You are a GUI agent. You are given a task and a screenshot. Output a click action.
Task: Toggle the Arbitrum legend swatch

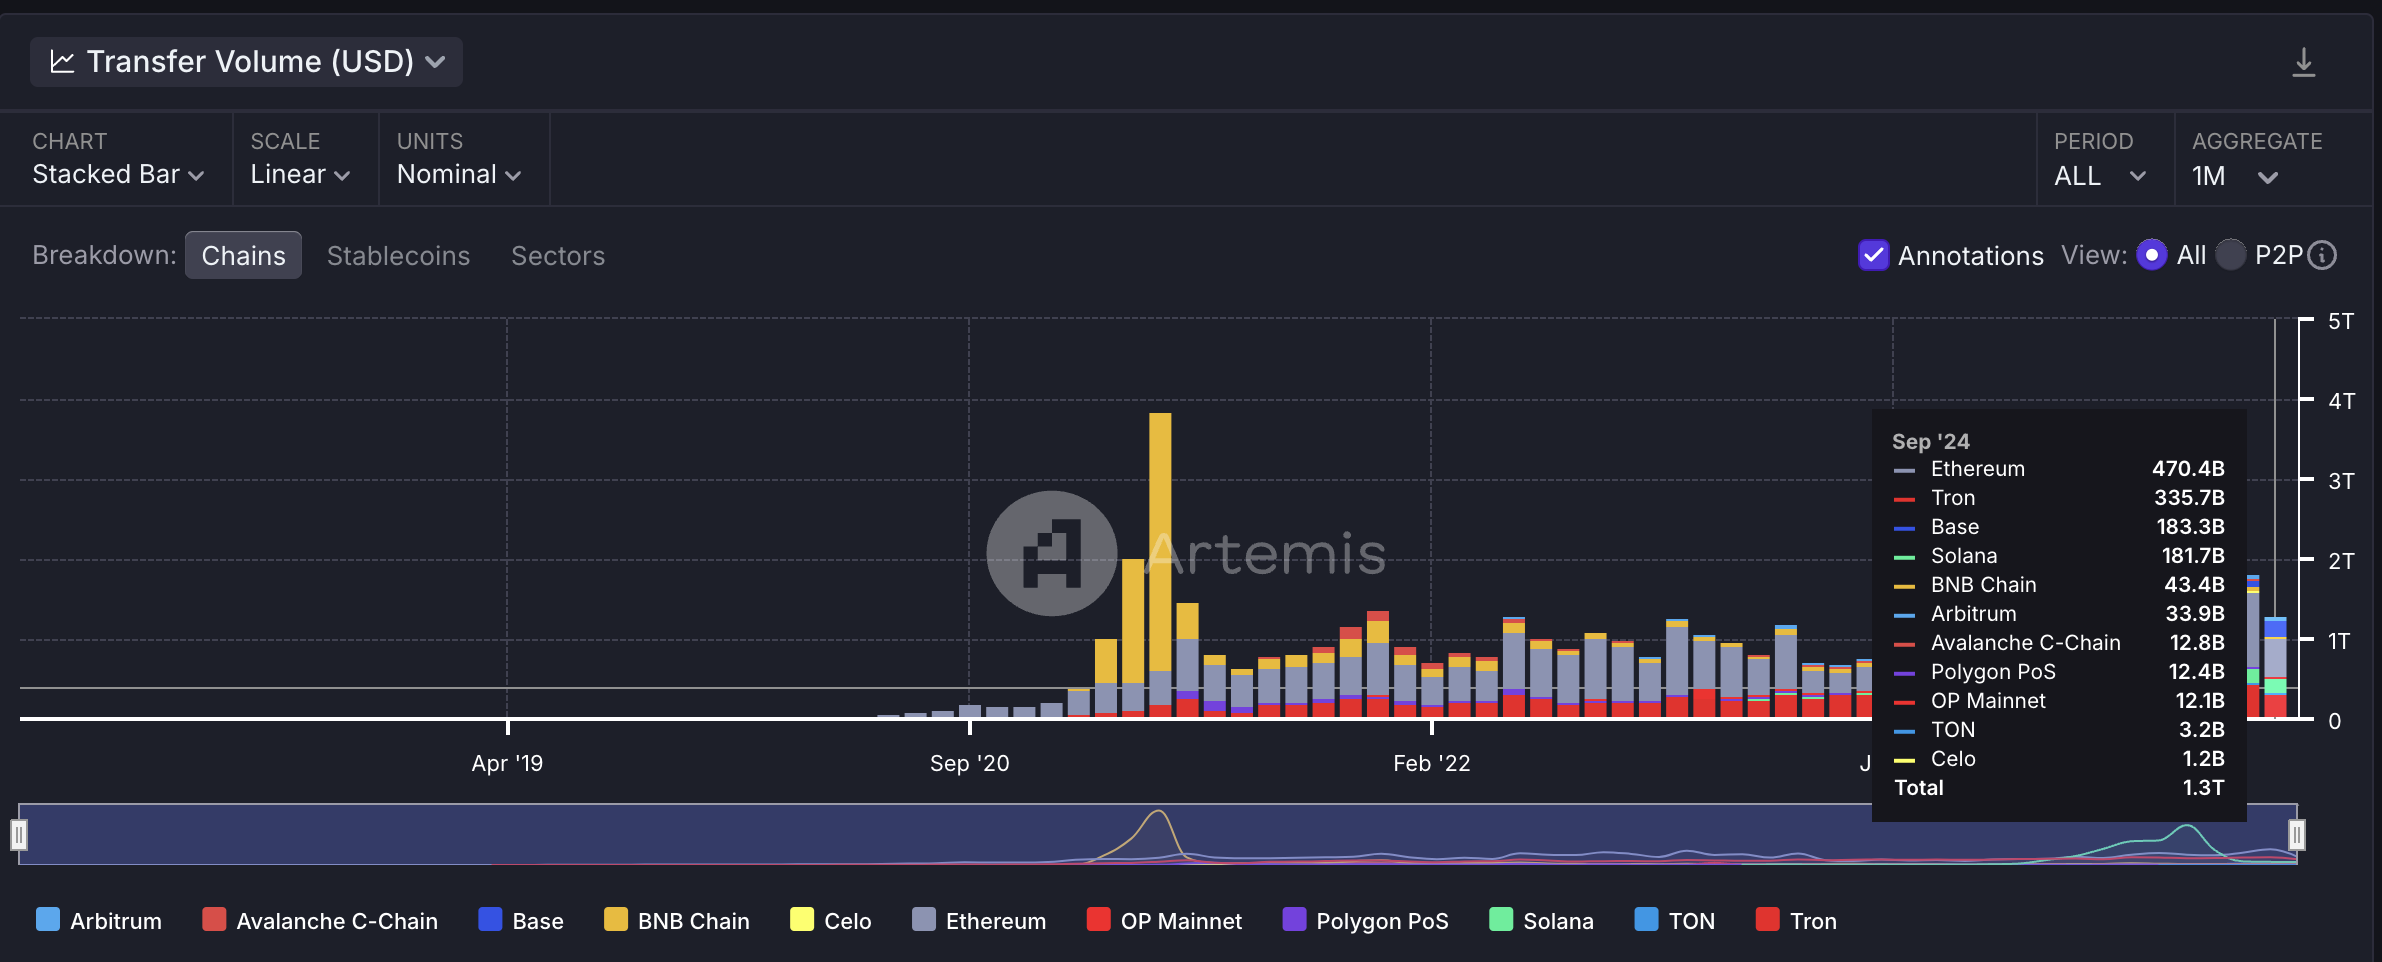tap(48, 920)
